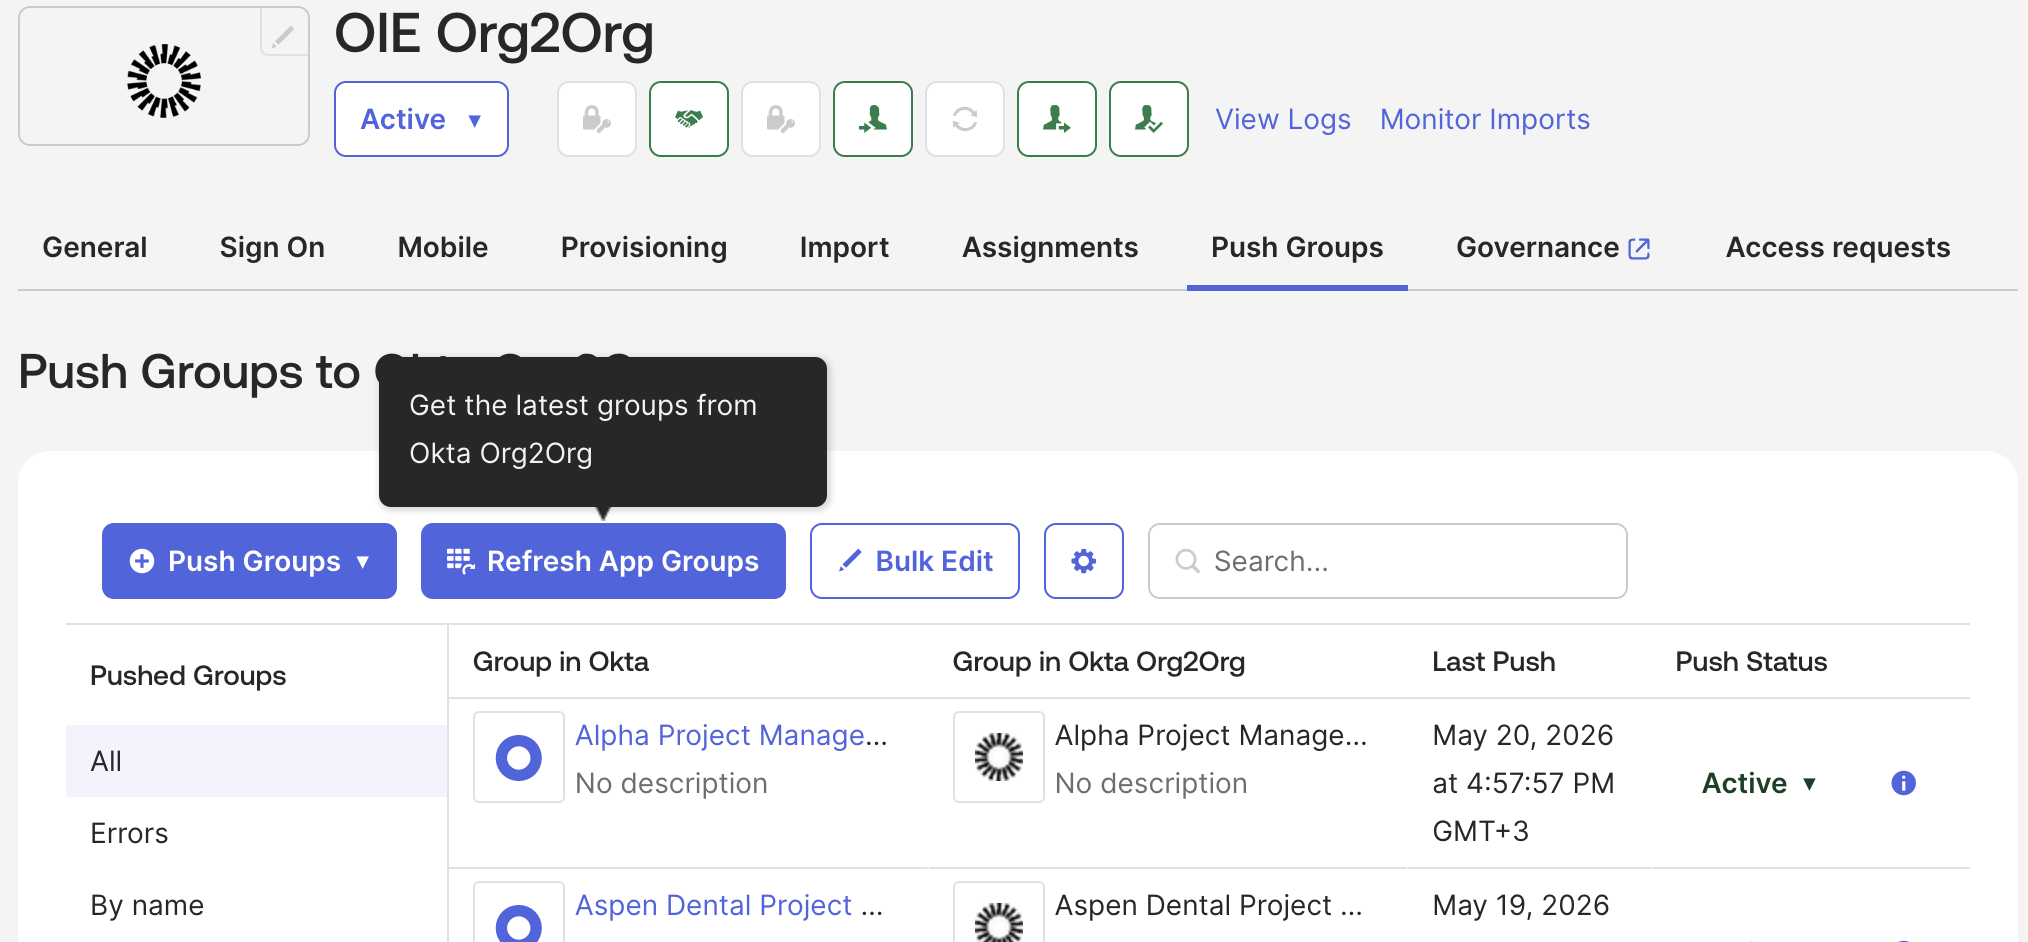
Task: Click the OIE Org2Org sunburst app logo
Action: [164, 81]
